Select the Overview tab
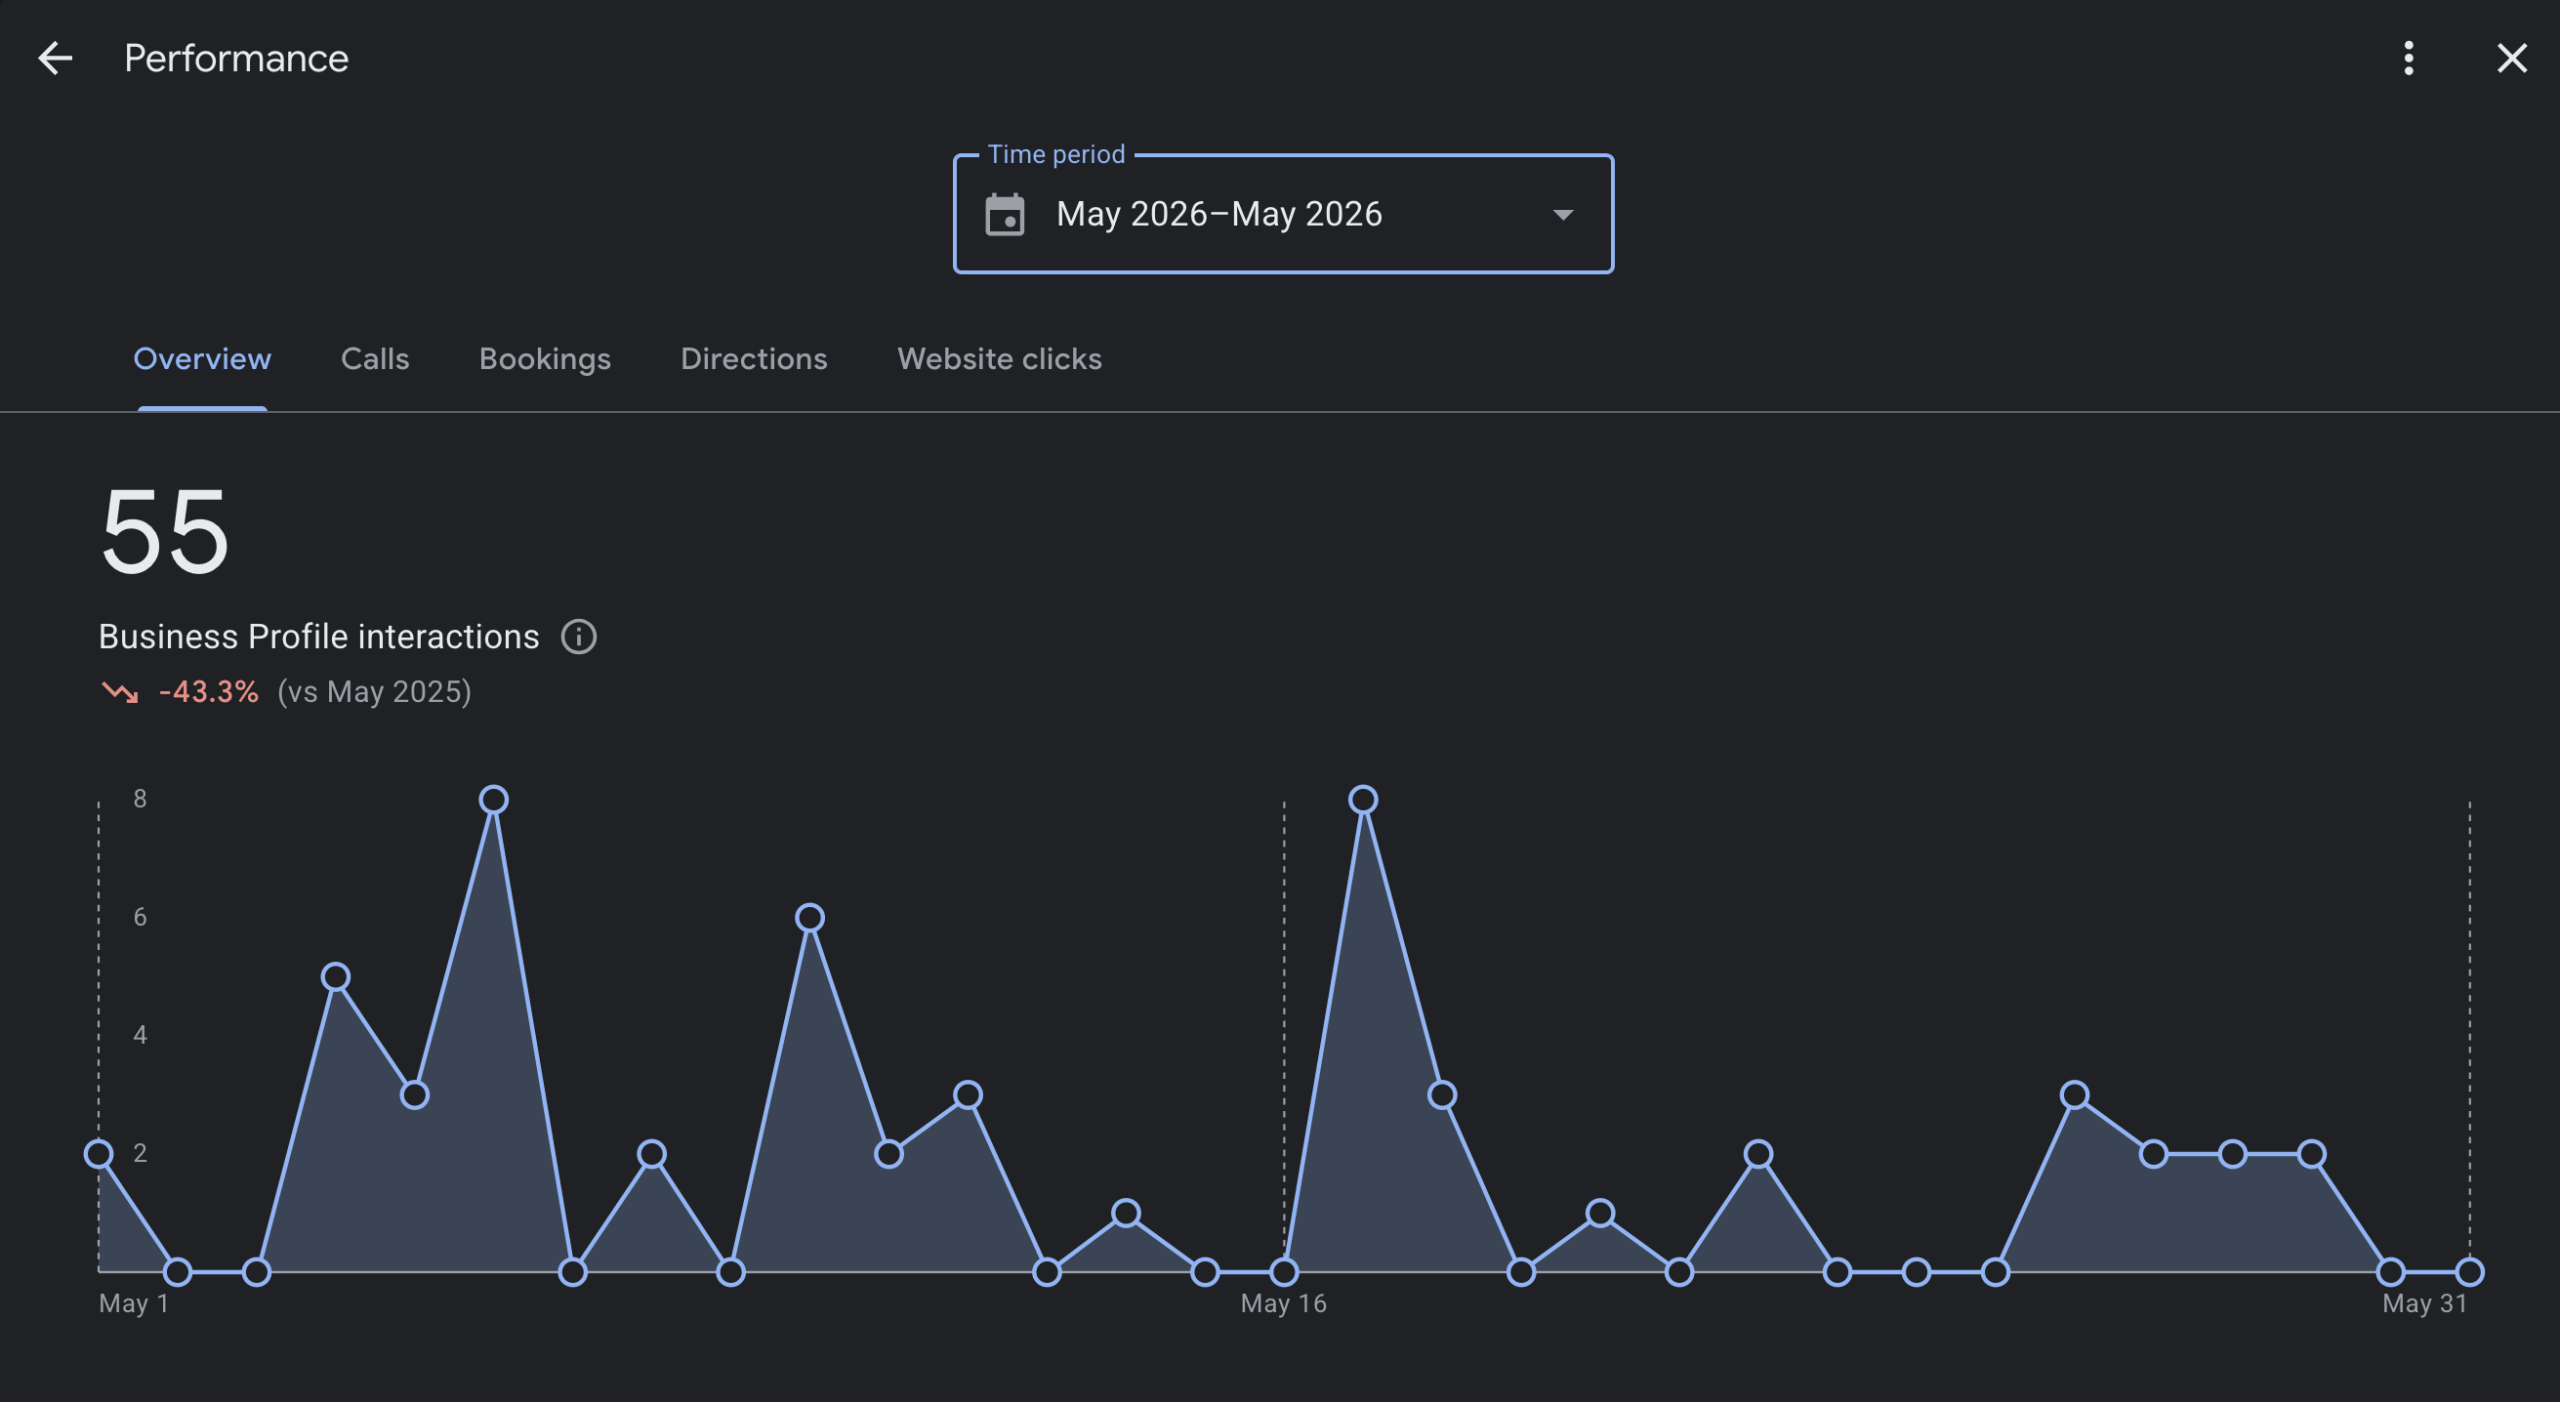Screen dimensions: 2560x1402 202,358
